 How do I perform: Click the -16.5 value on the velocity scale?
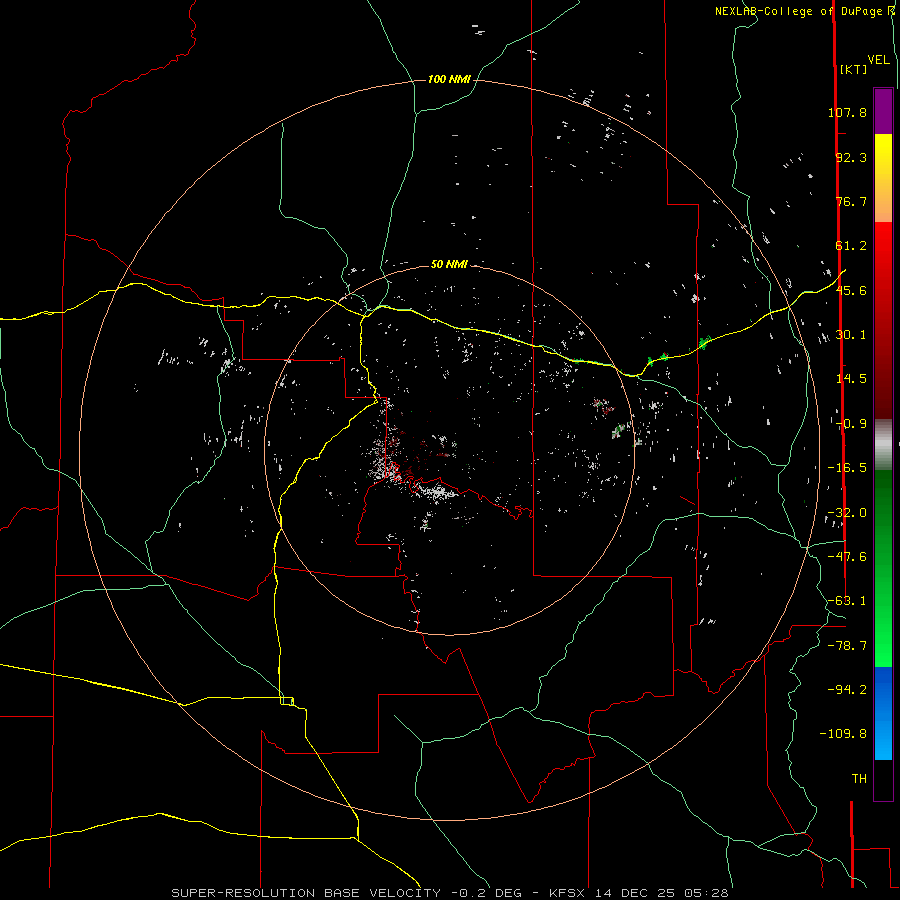pyautogui.click(x=847, y=468)
